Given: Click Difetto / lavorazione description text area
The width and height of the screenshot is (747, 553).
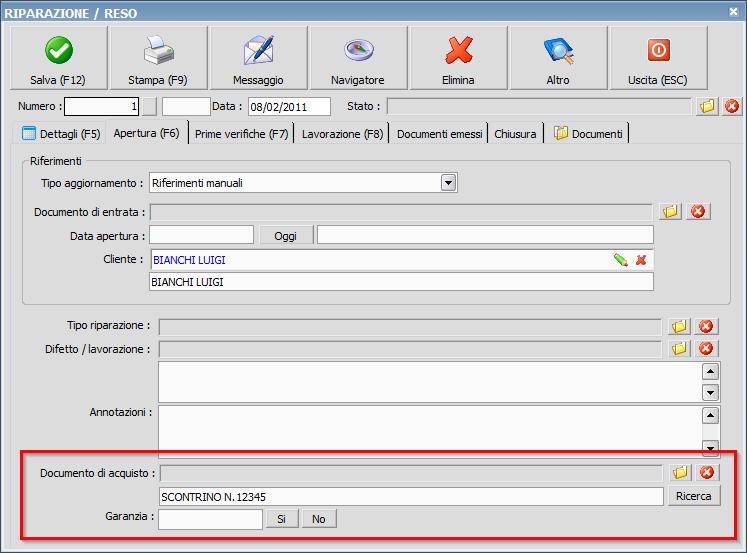Looking at the screenshot, I should [430, 382].
